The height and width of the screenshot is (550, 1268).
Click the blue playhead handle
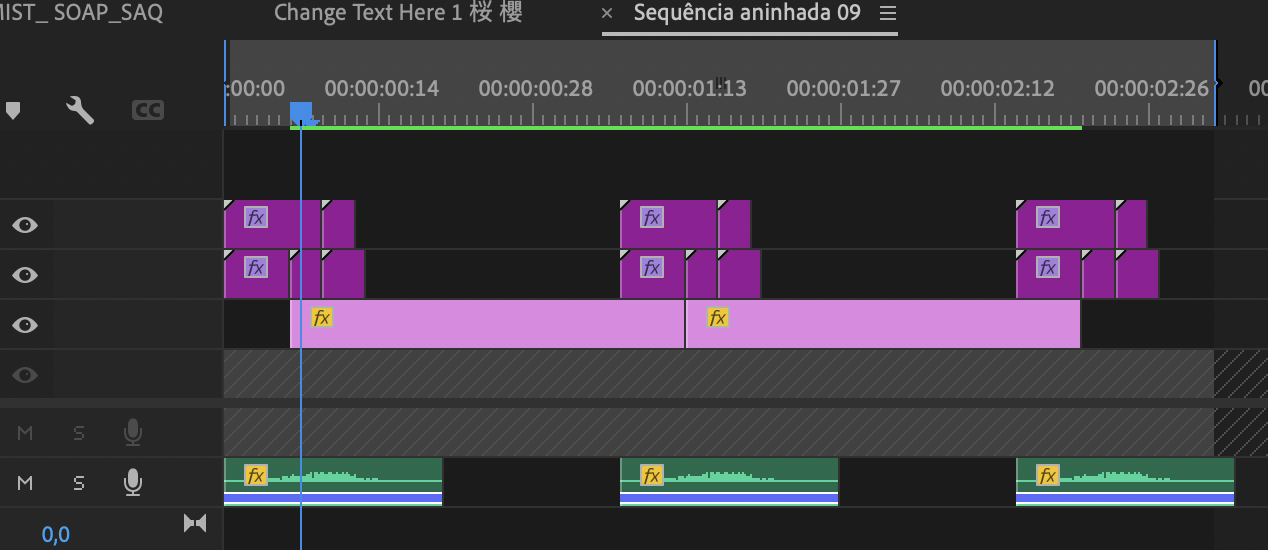click(301, 111)
